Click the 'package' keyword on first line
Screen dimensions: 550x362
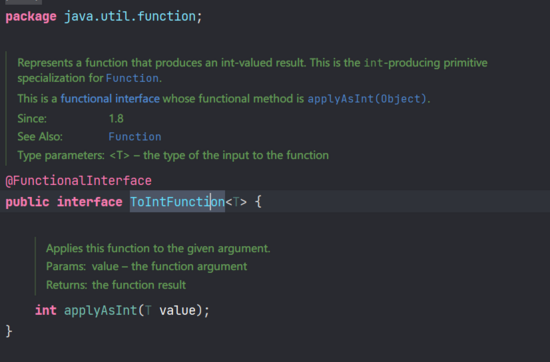click(31, 16)
